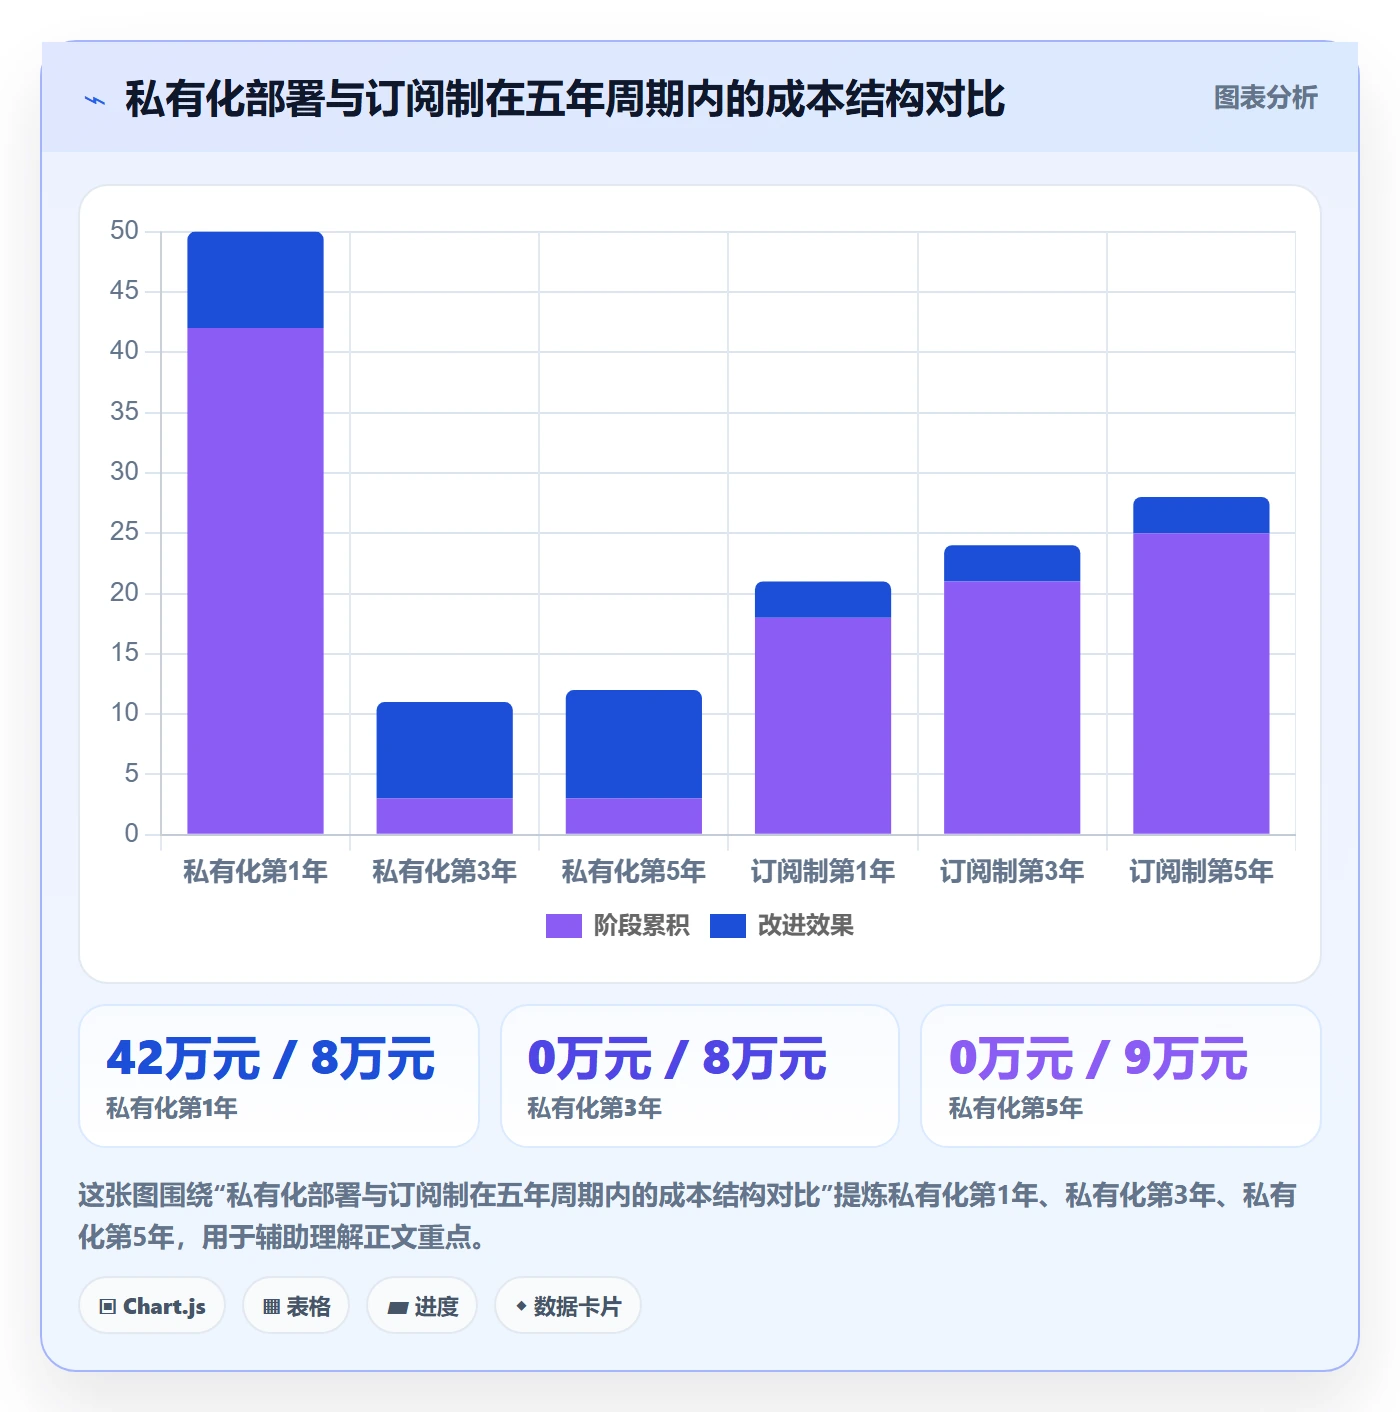
Task: Click the 阶段累积 legend label
Action: pyautogui.click(x=642, y=926)
